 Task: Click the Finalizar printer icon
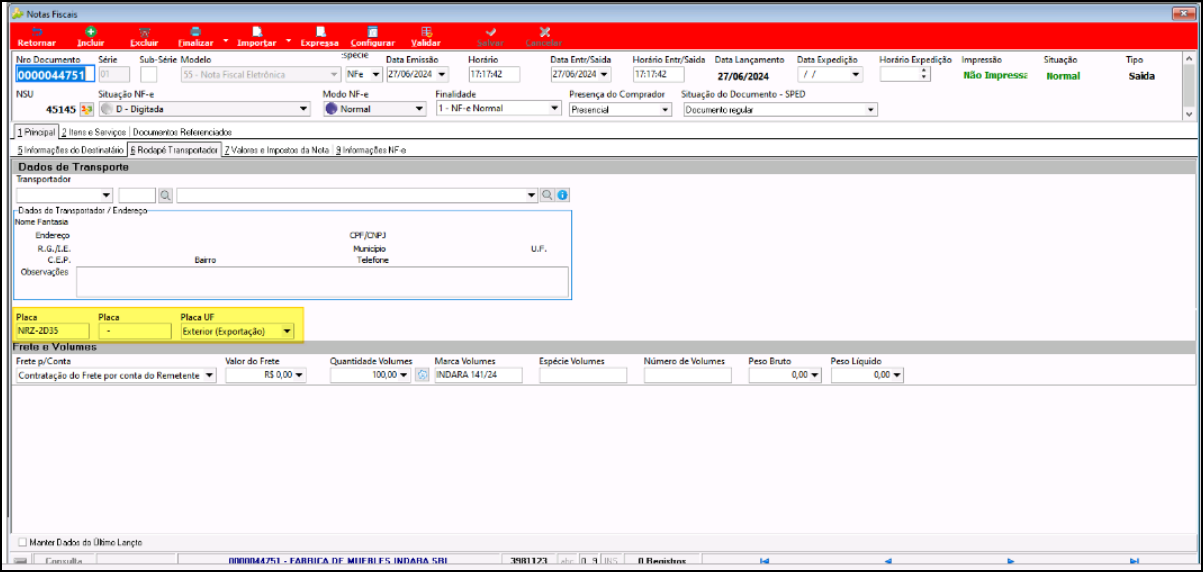pyautogui.click(x=196, y=32)
